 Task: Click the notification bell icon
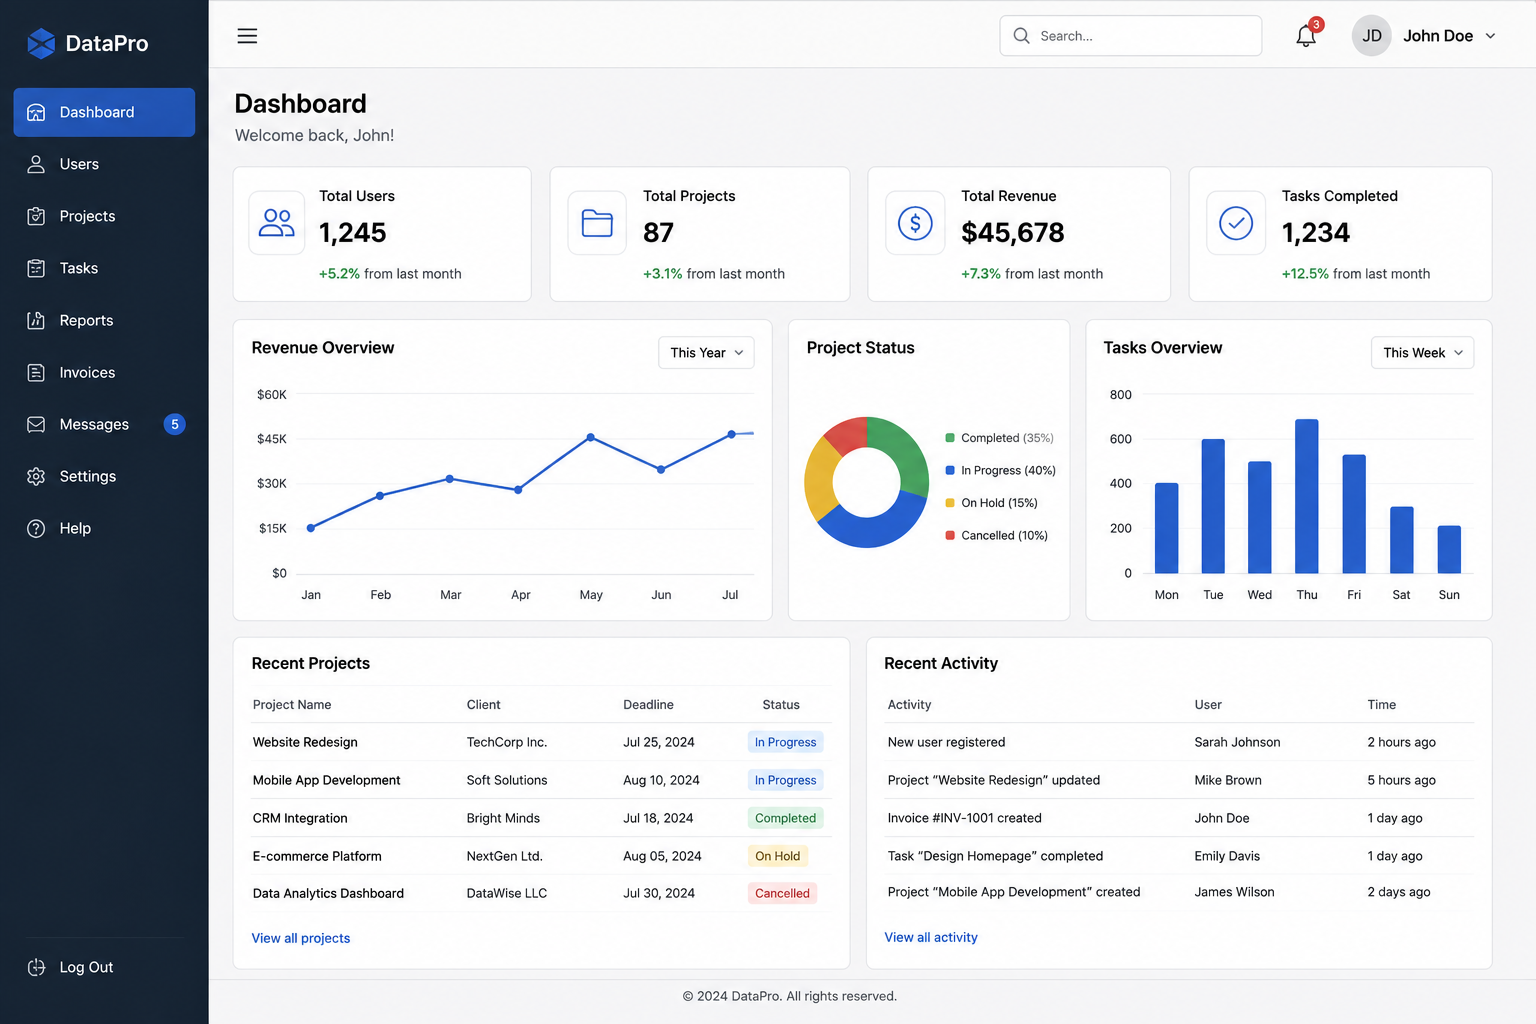(1306, 36)
